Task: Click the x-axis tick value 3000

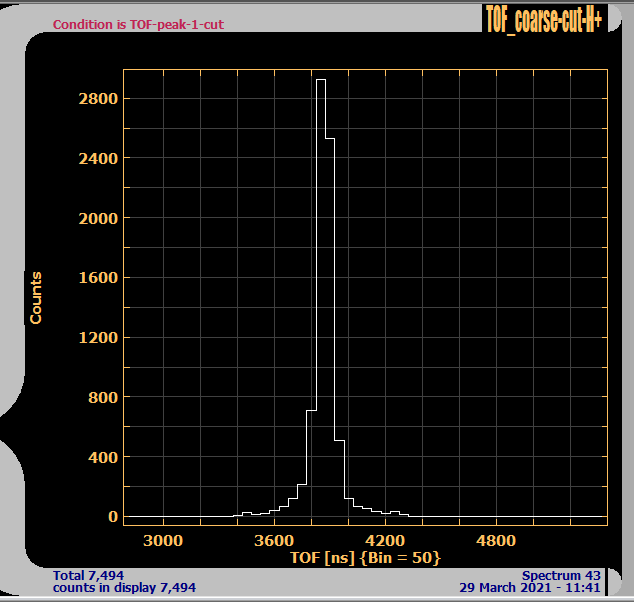Action: pyautogui.click(x=163, y=541)
